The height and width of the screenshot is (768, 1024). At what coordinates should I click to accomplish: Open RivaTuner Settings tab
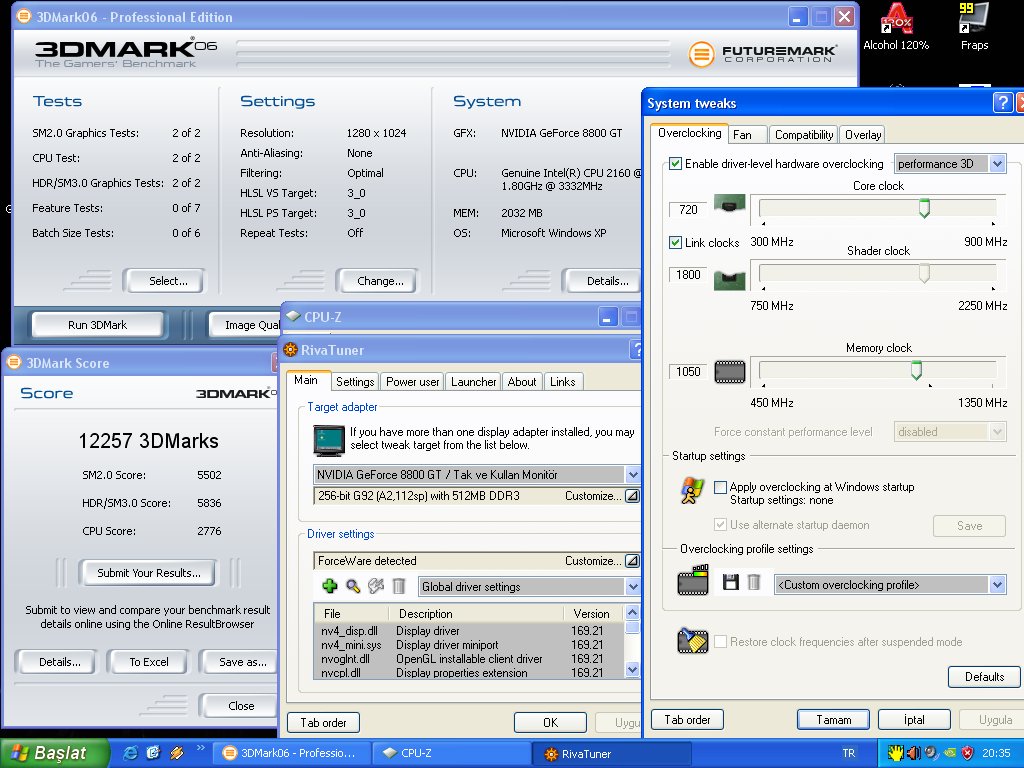click(x=355, y=382)
